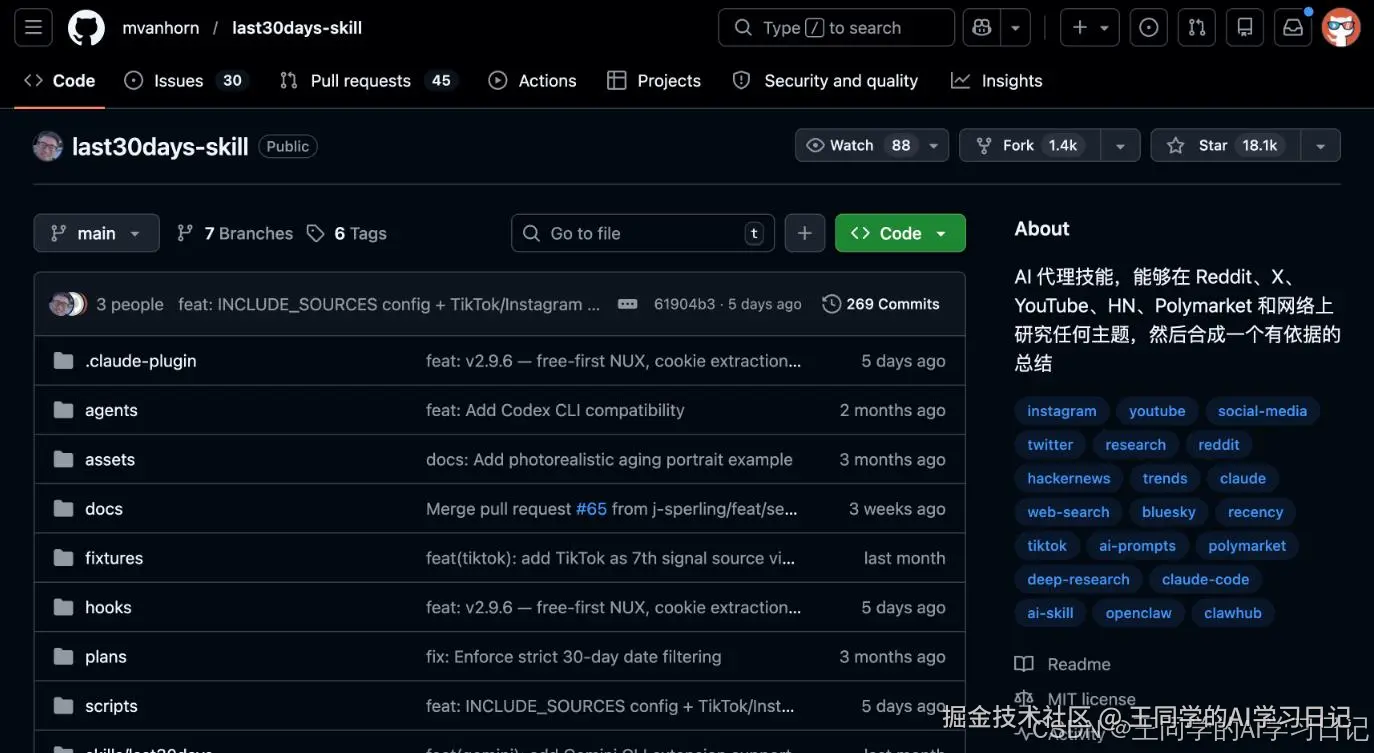This screenshot has height=753, width=1374.
Task: Click the agents folder icon
Action: click(64, 410)
